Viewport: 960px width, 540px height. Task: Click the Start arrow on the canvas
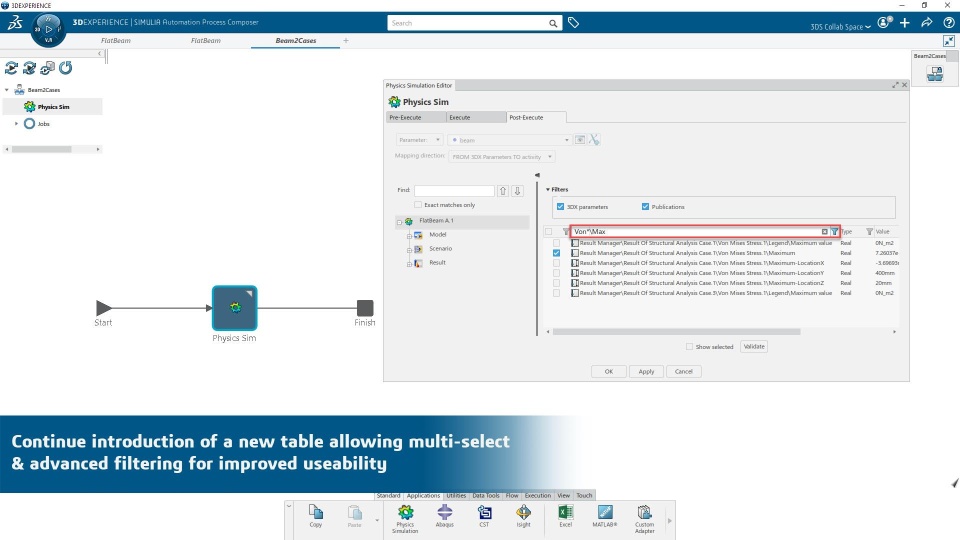pos(103,308)
